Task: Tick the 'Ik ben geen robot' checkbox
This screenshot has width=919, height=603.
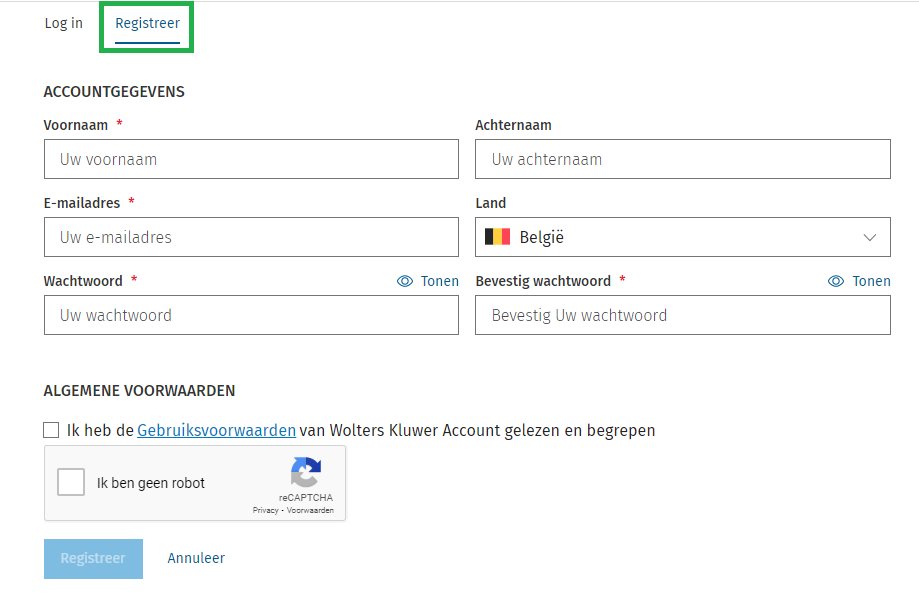Action: click(71, 481)
